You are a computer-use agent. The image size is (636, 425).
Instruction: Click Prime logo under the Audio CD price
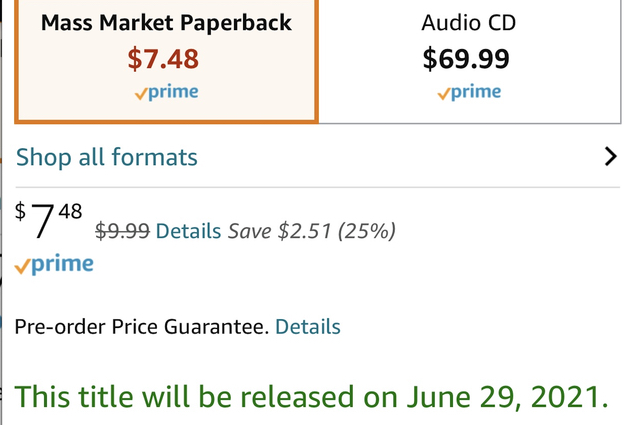pos(468,92)
